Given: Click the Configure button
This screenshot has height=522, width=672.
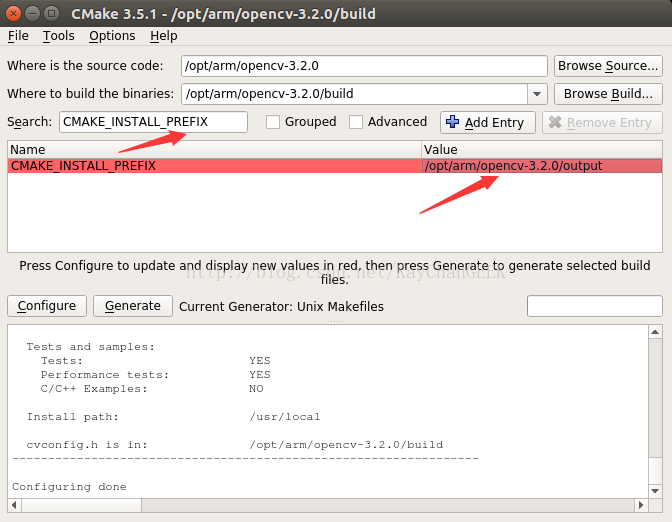Looking at the screenshot, I should click(x=47, y=306).
